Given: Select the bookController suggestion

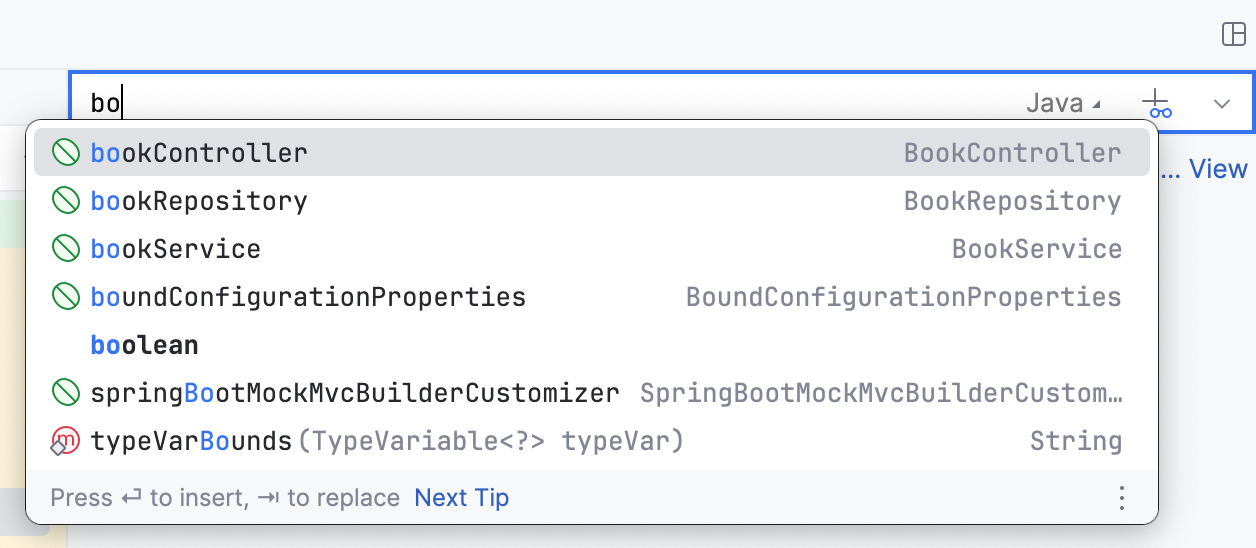Looking at the screenshot, I should 199,153.
